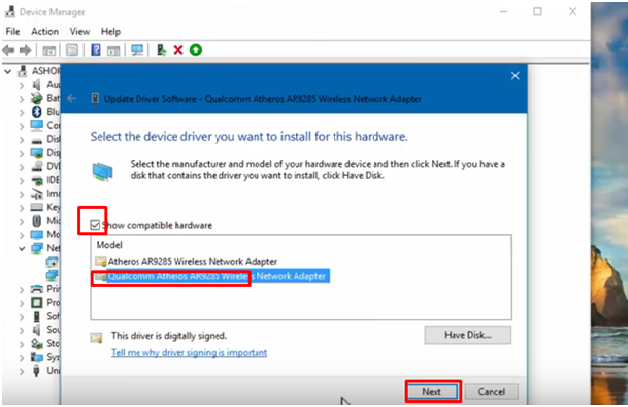This screenshot has width=628, height=407.
Task: Open the File menu
Action: (13, 31)
